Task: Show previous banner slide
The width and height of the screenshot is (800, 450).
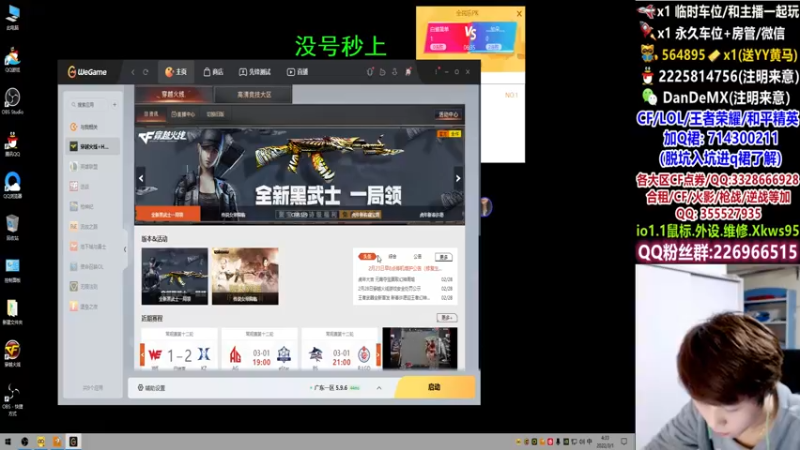Action: coord(141,178)
